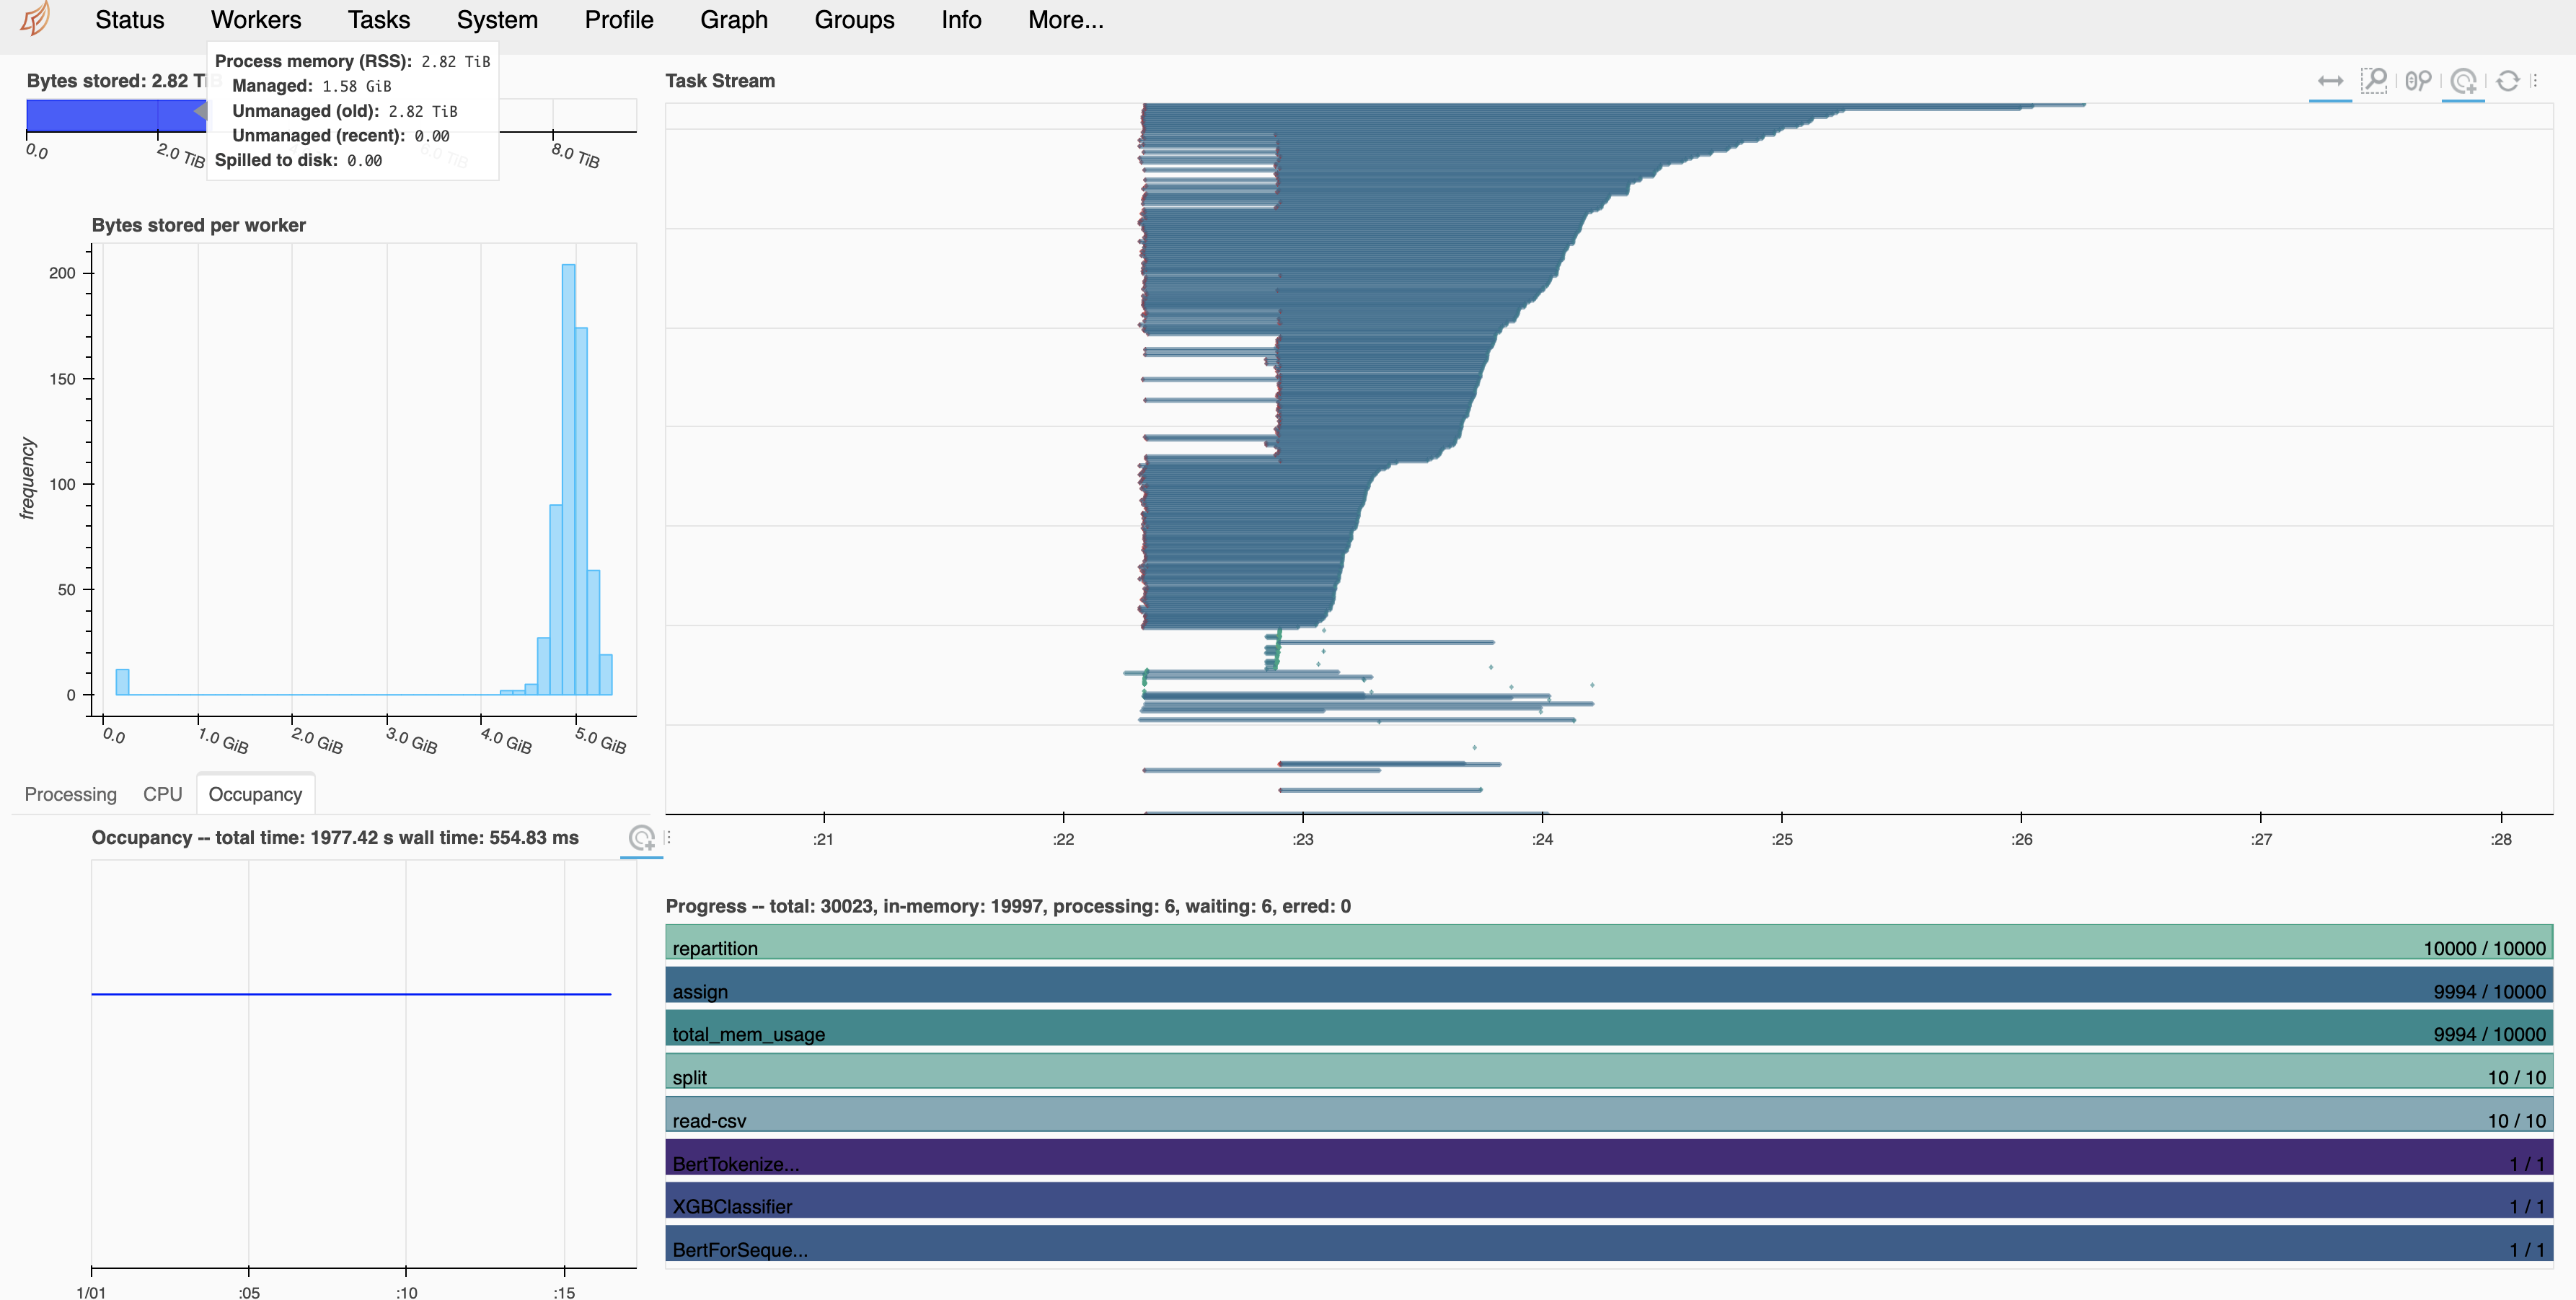Click the '200' tick on frequency axis

tap(62, 273)
